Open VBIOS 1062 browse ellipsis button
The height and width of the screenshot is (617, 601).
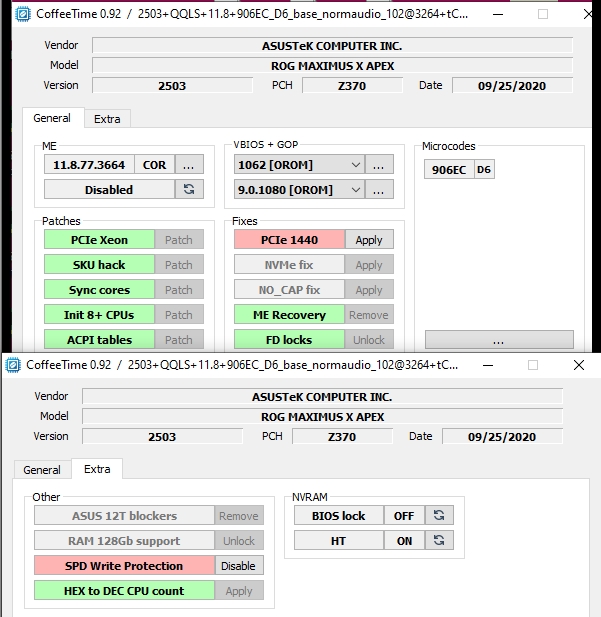point(379,164)
